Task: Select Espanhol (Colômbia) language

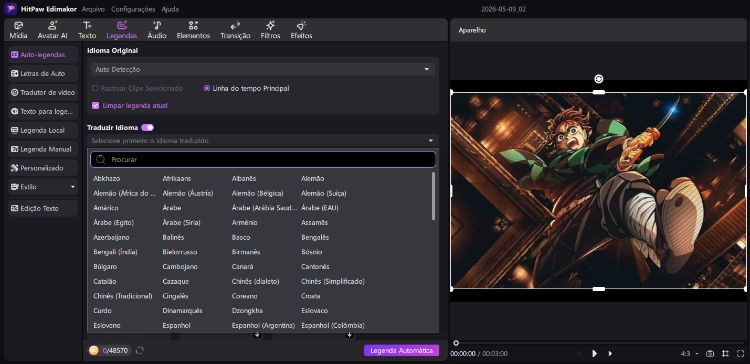Action: (x=333, y=325)
